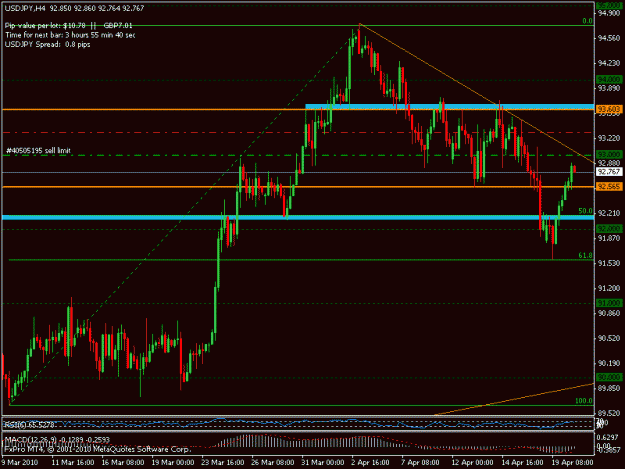Click the '31 Mar 00:00' time axis label
This screenshot has width=625, height=469.
click(x=323, y=462)
